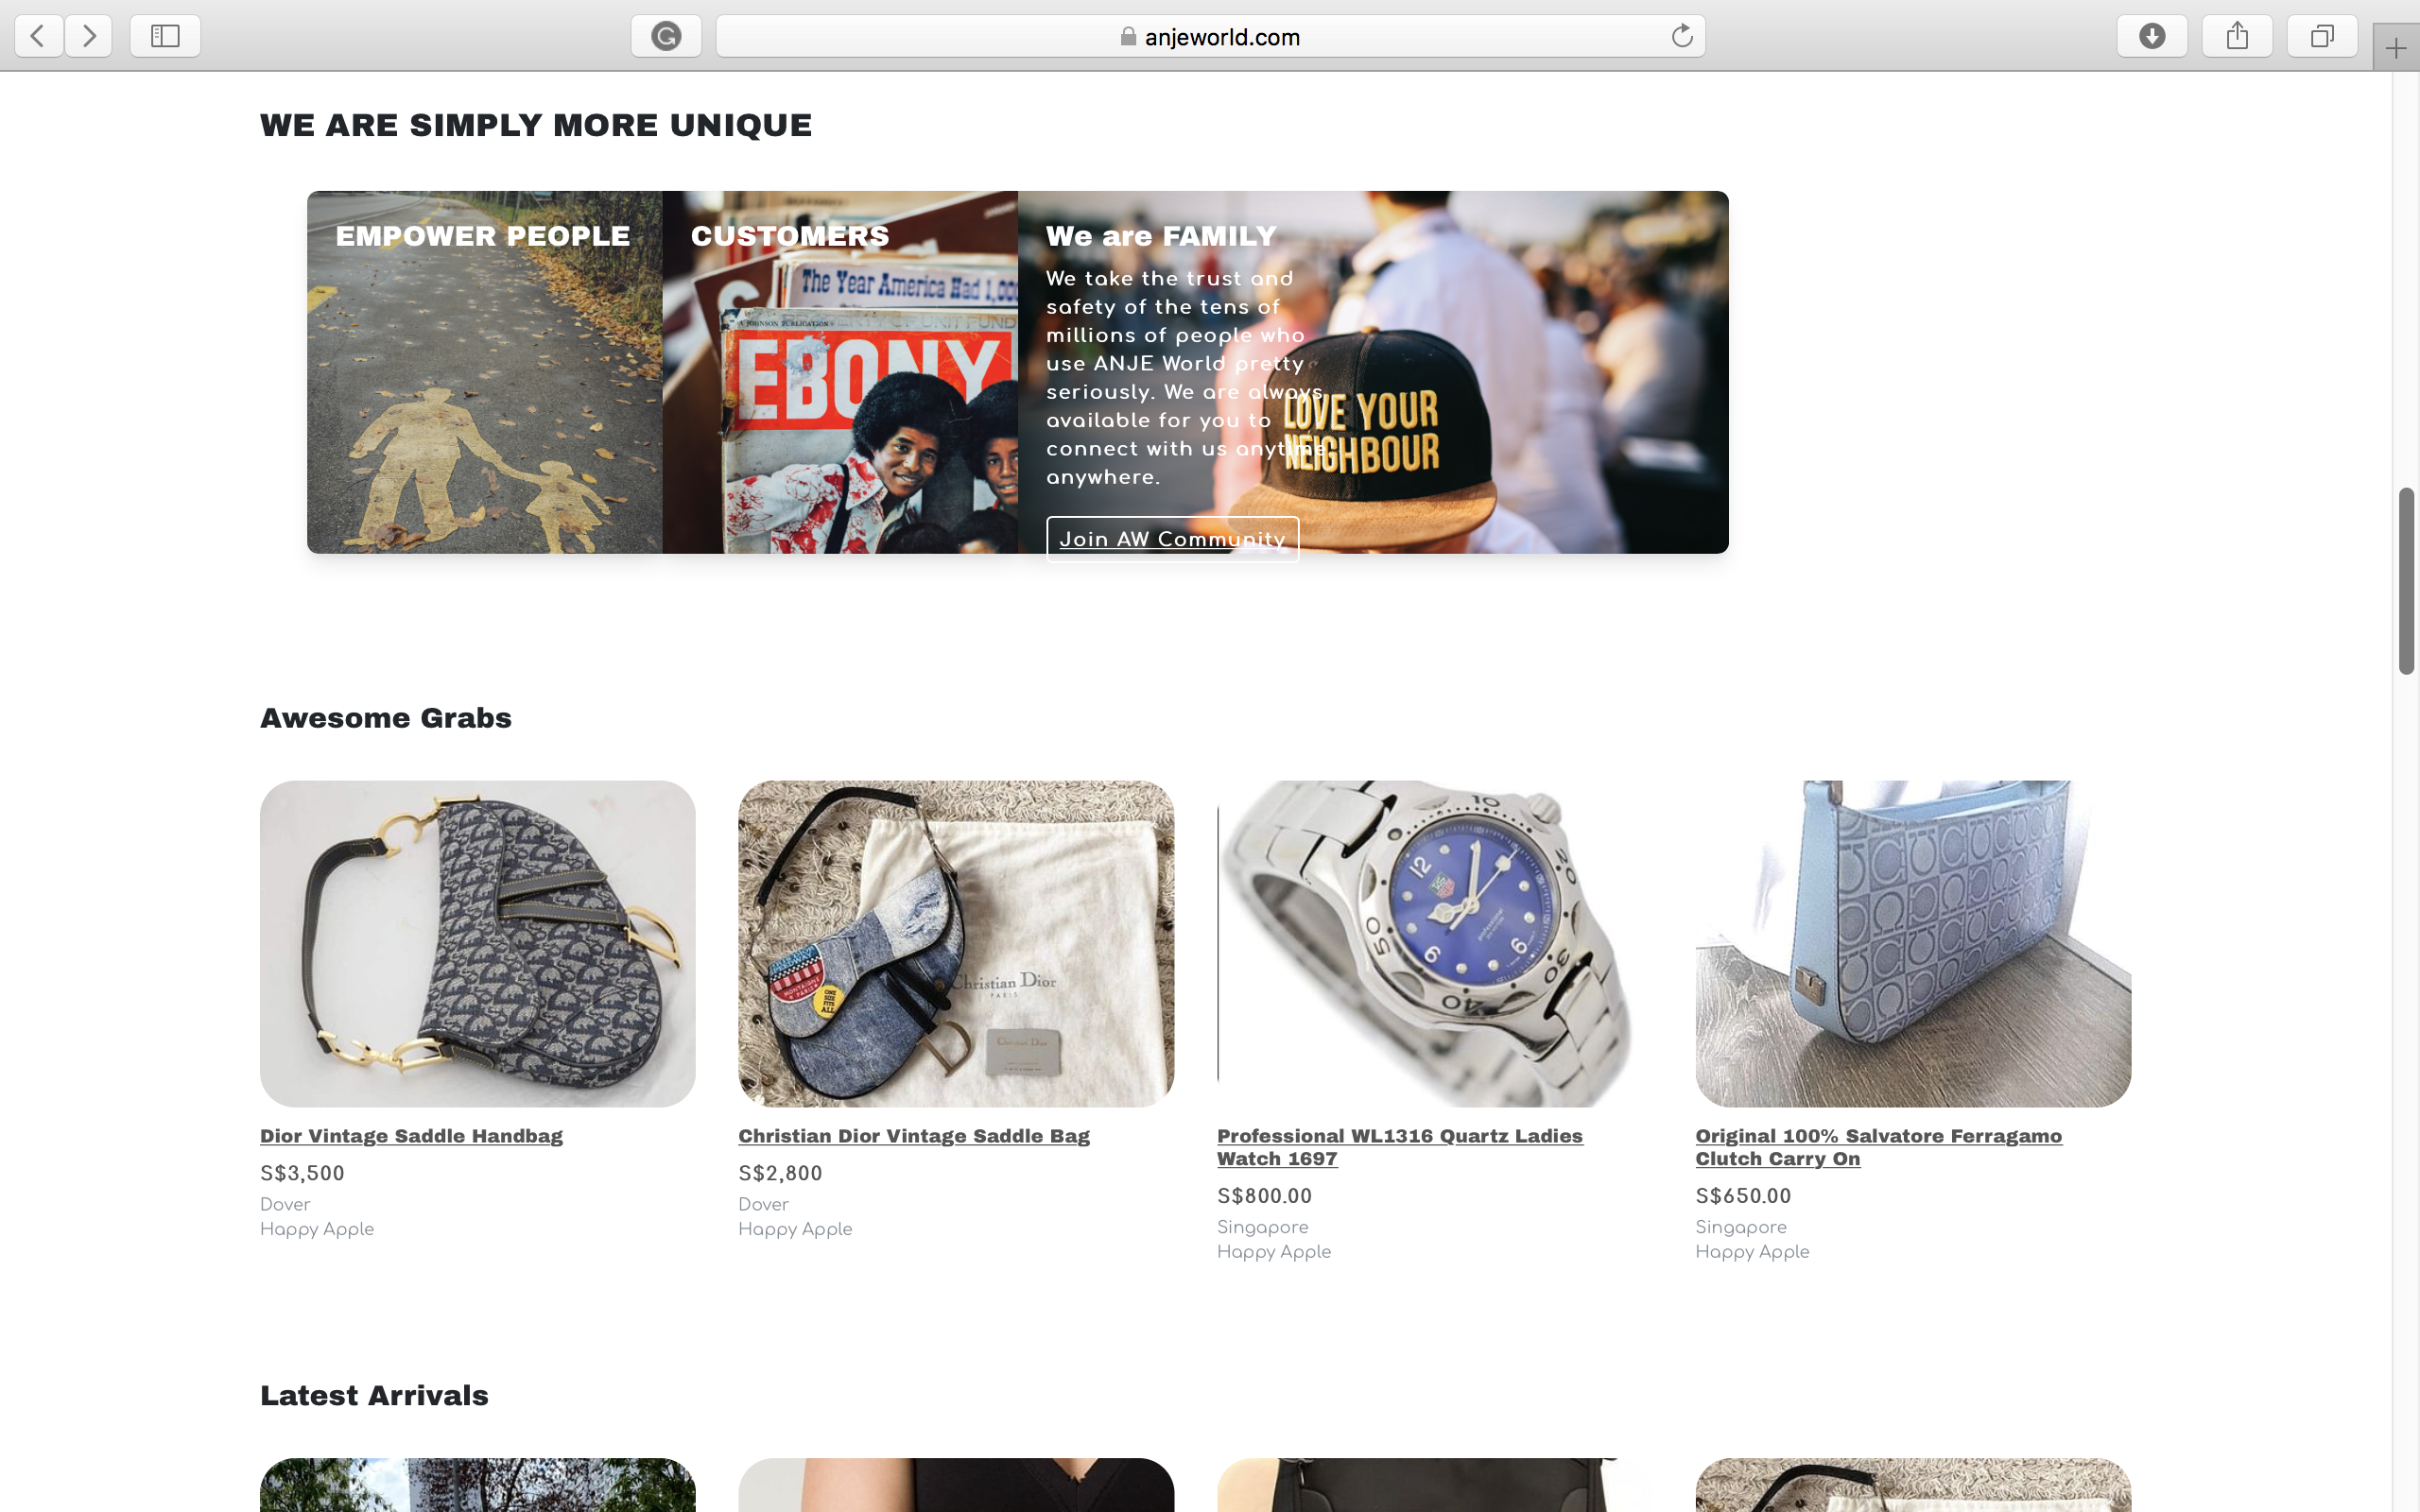Click the blue TAG Heuer watch thumbnail
Viewport: 2420px width, 1512px height.
click(1434, 943)
